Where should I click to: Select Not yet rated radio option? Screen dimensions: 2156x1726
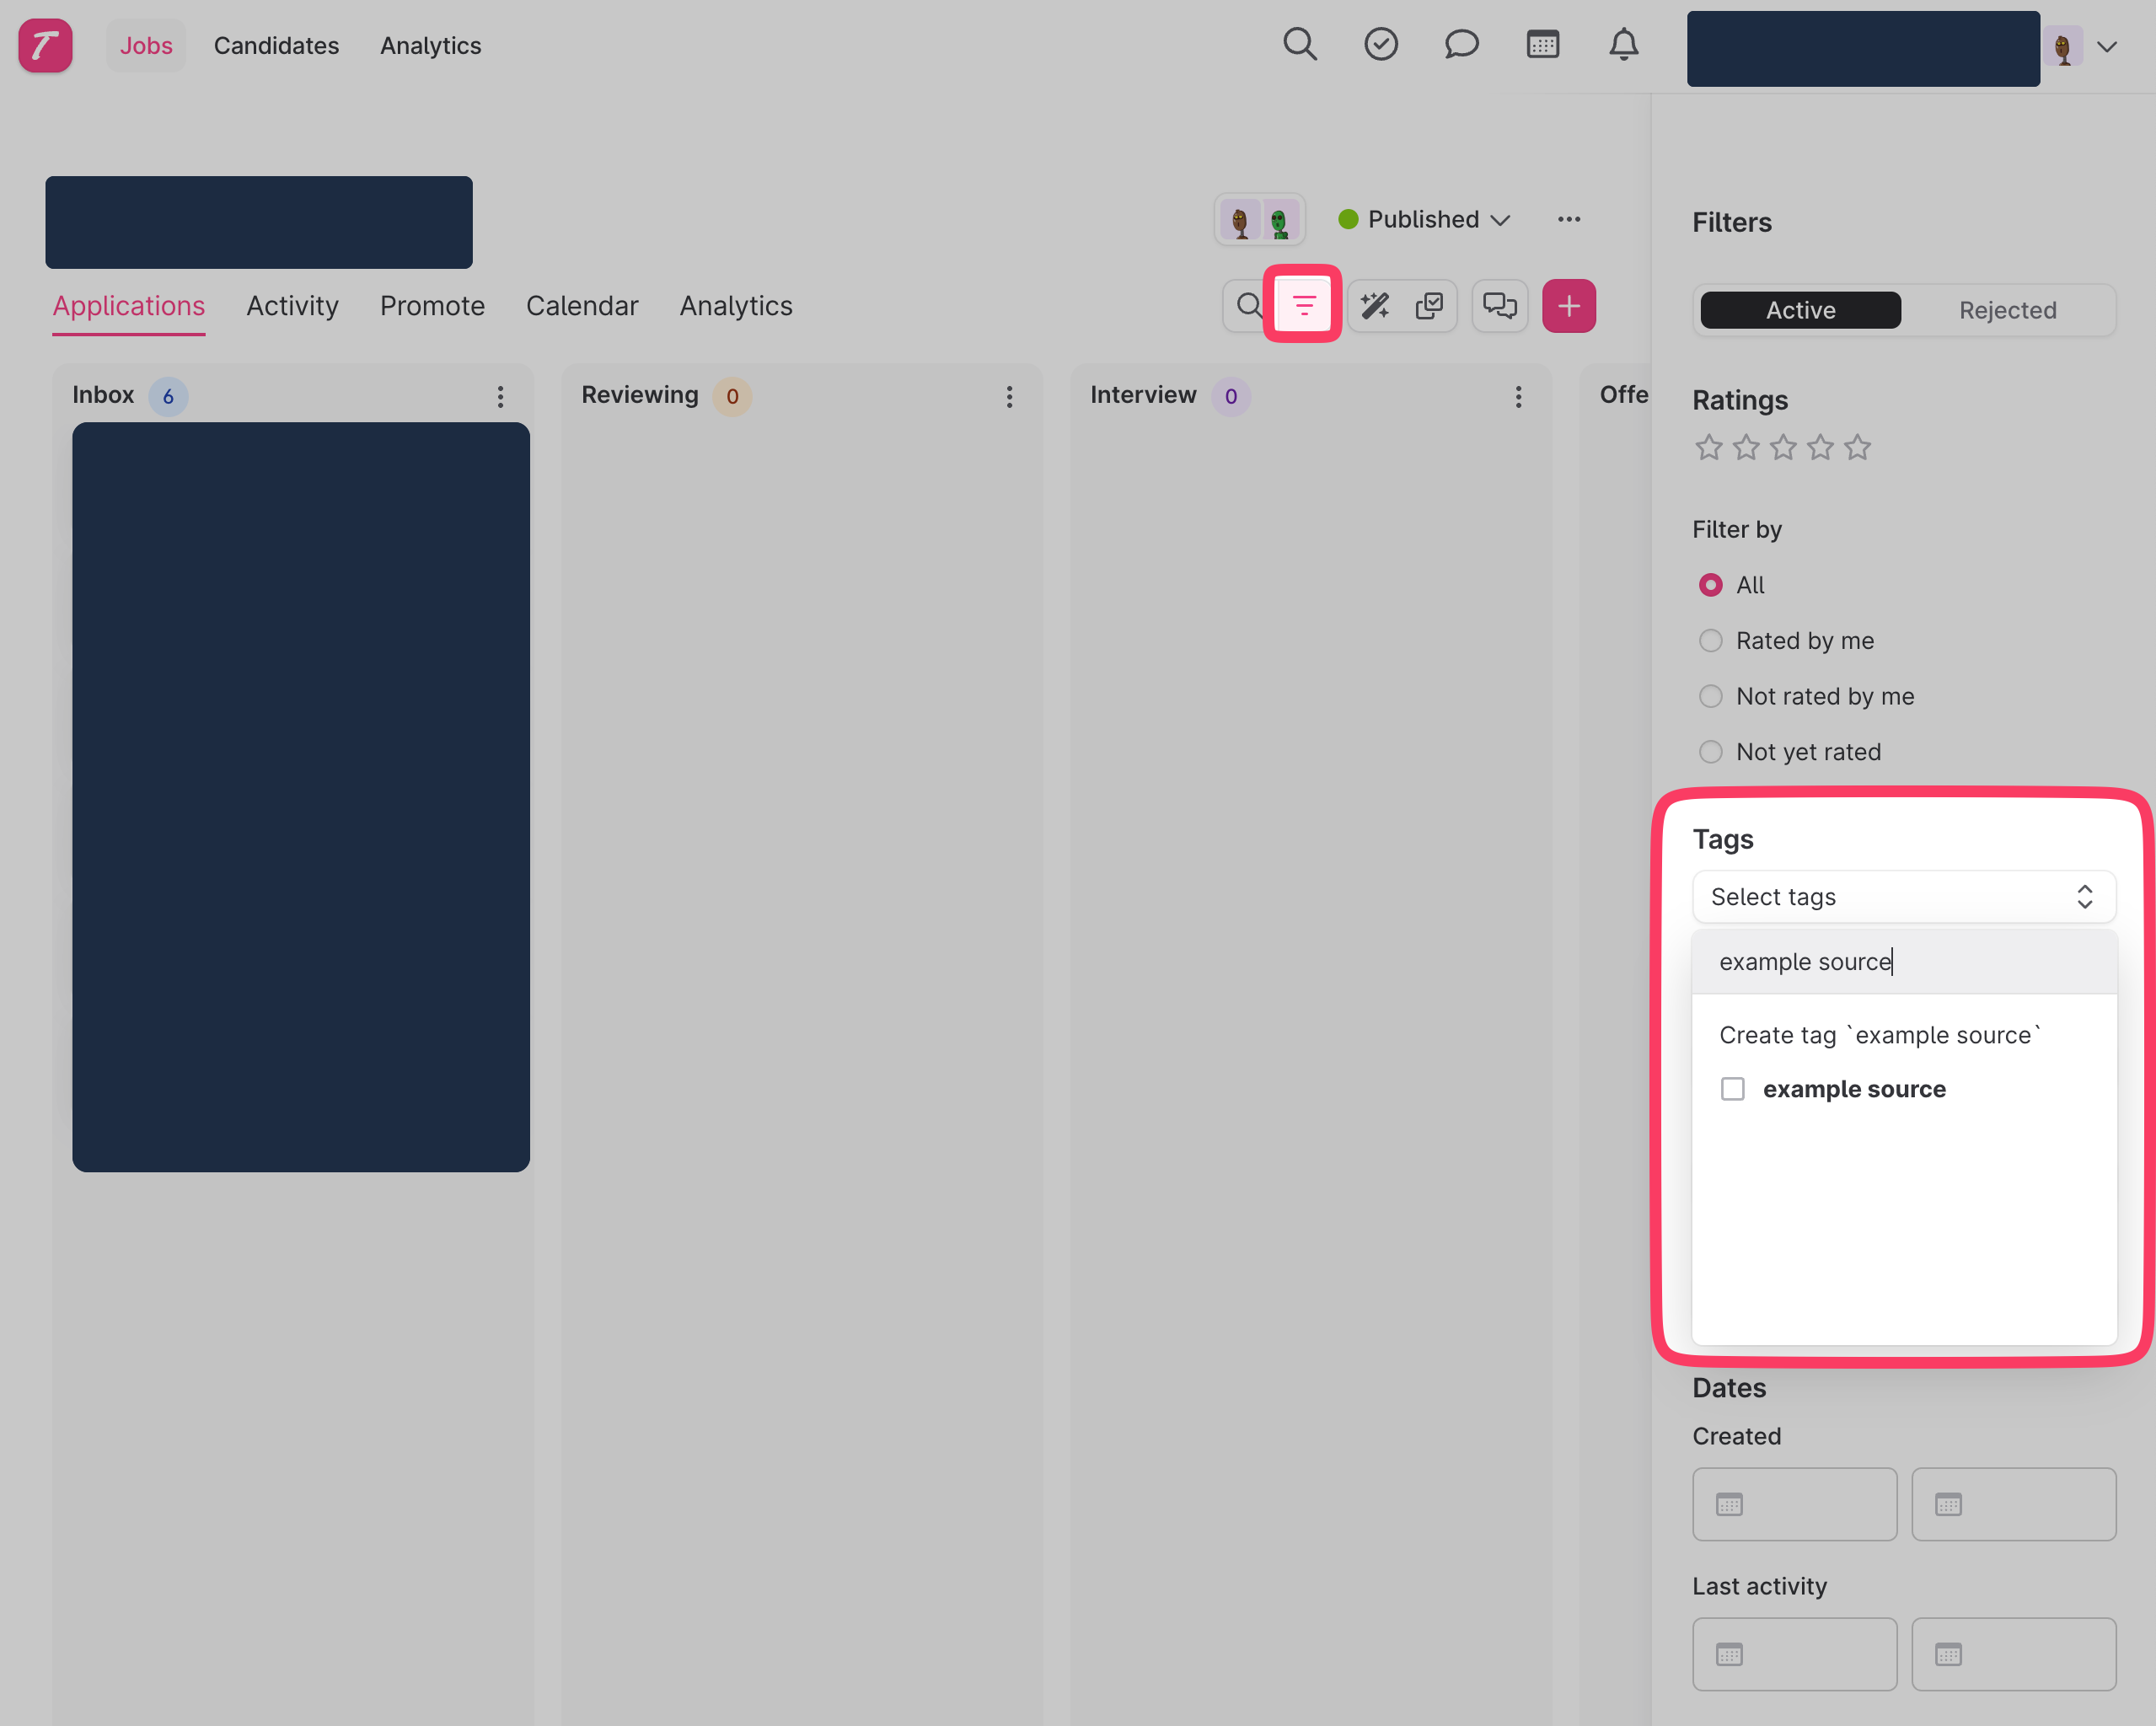1710,751
